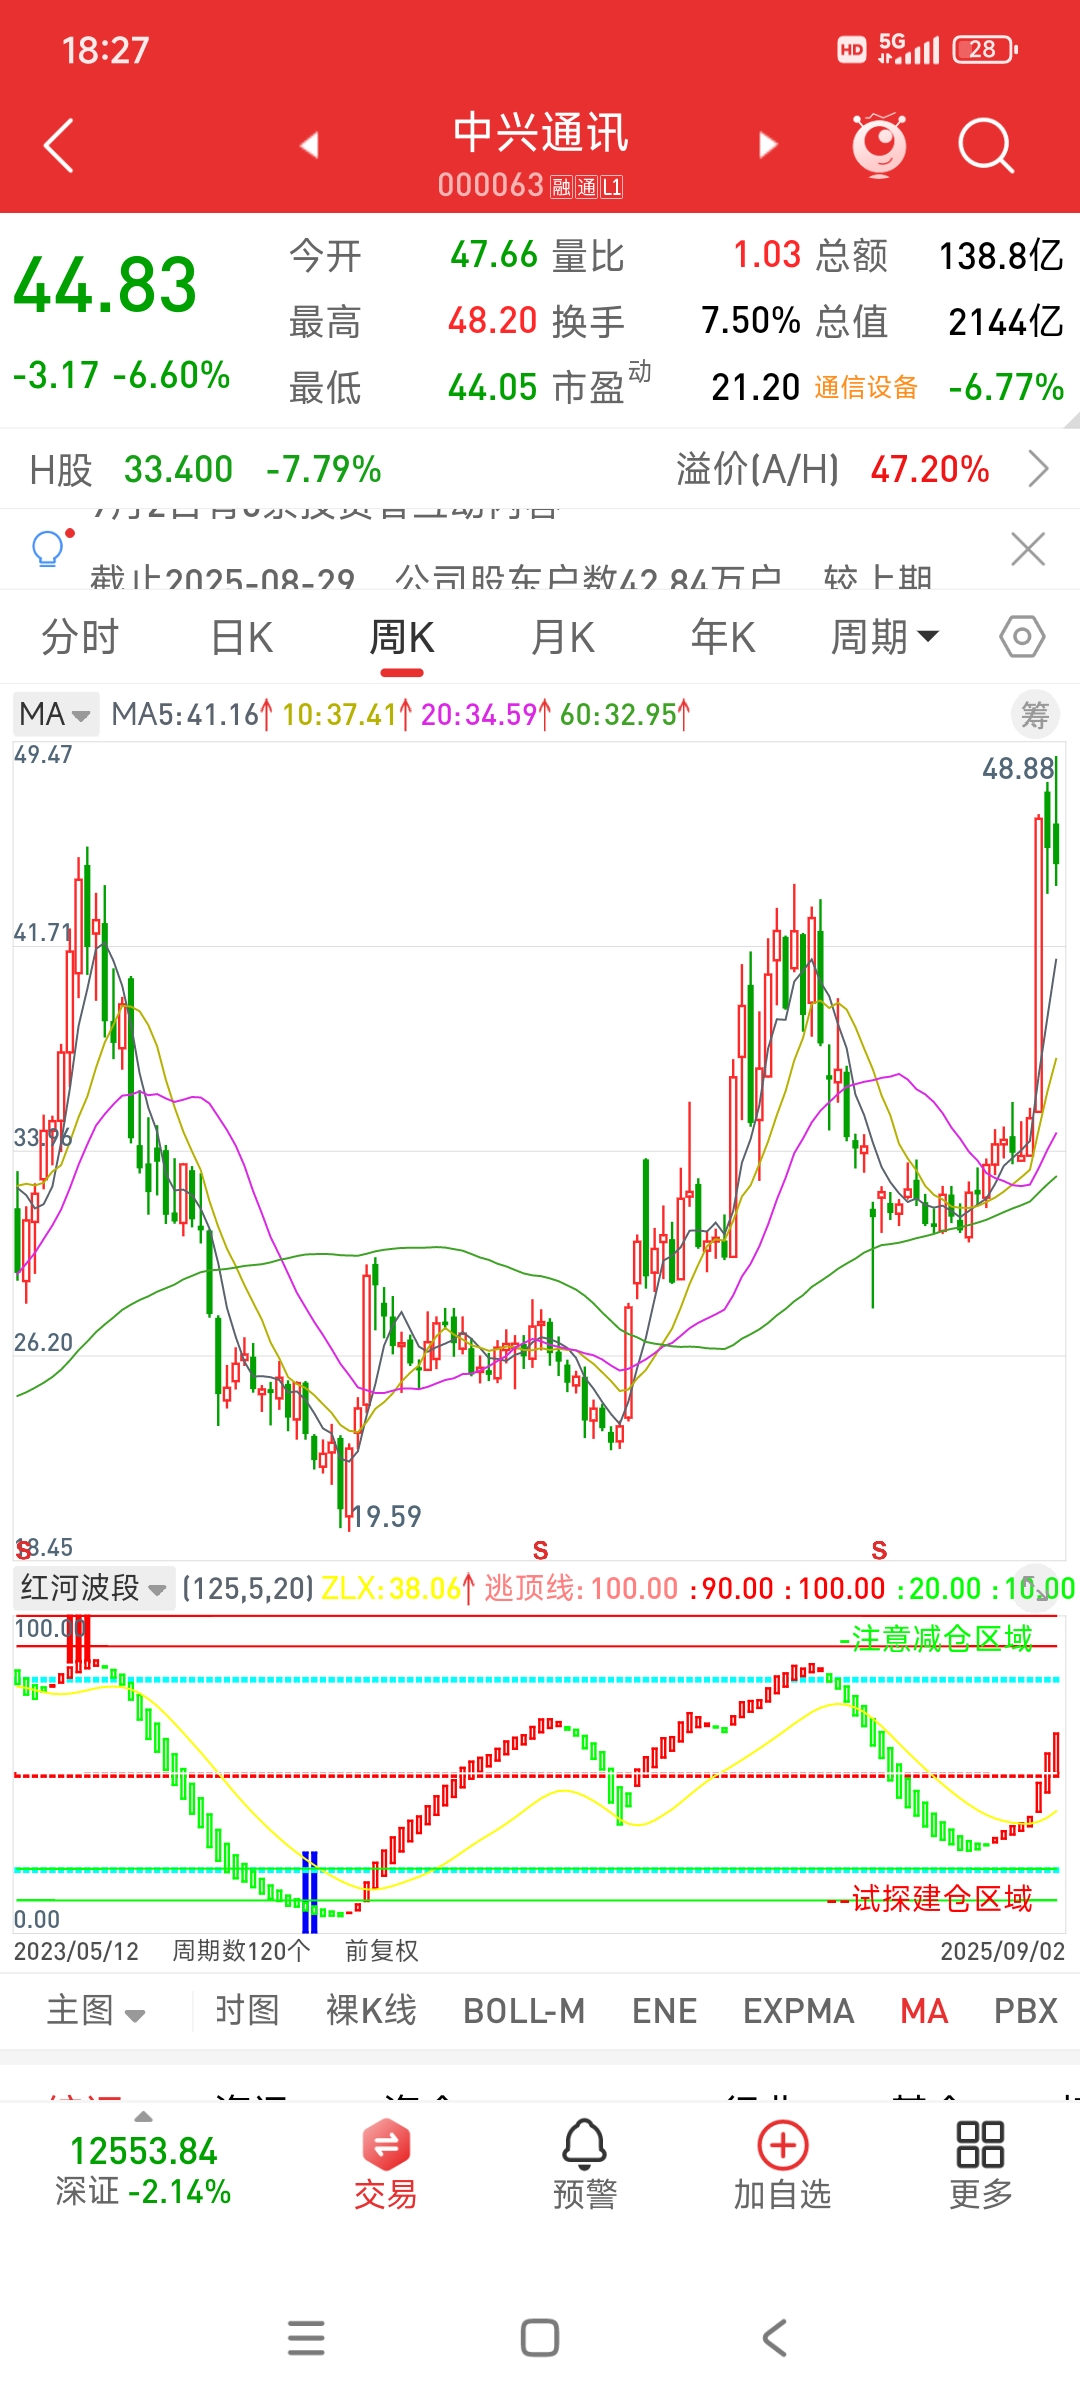Viewport: 1080px width, 2400px height.
Task: Tap the start date 2023/05/12
Action: (x=76, y=1951)
